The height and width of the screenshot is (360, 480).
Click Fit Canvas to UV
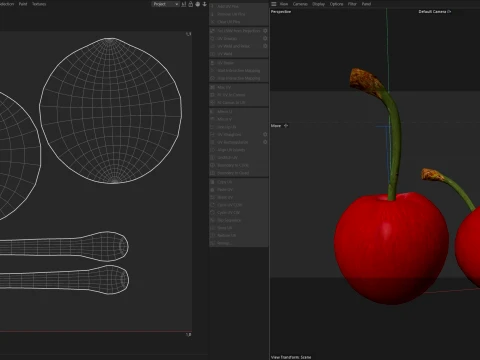pos(239,102)
